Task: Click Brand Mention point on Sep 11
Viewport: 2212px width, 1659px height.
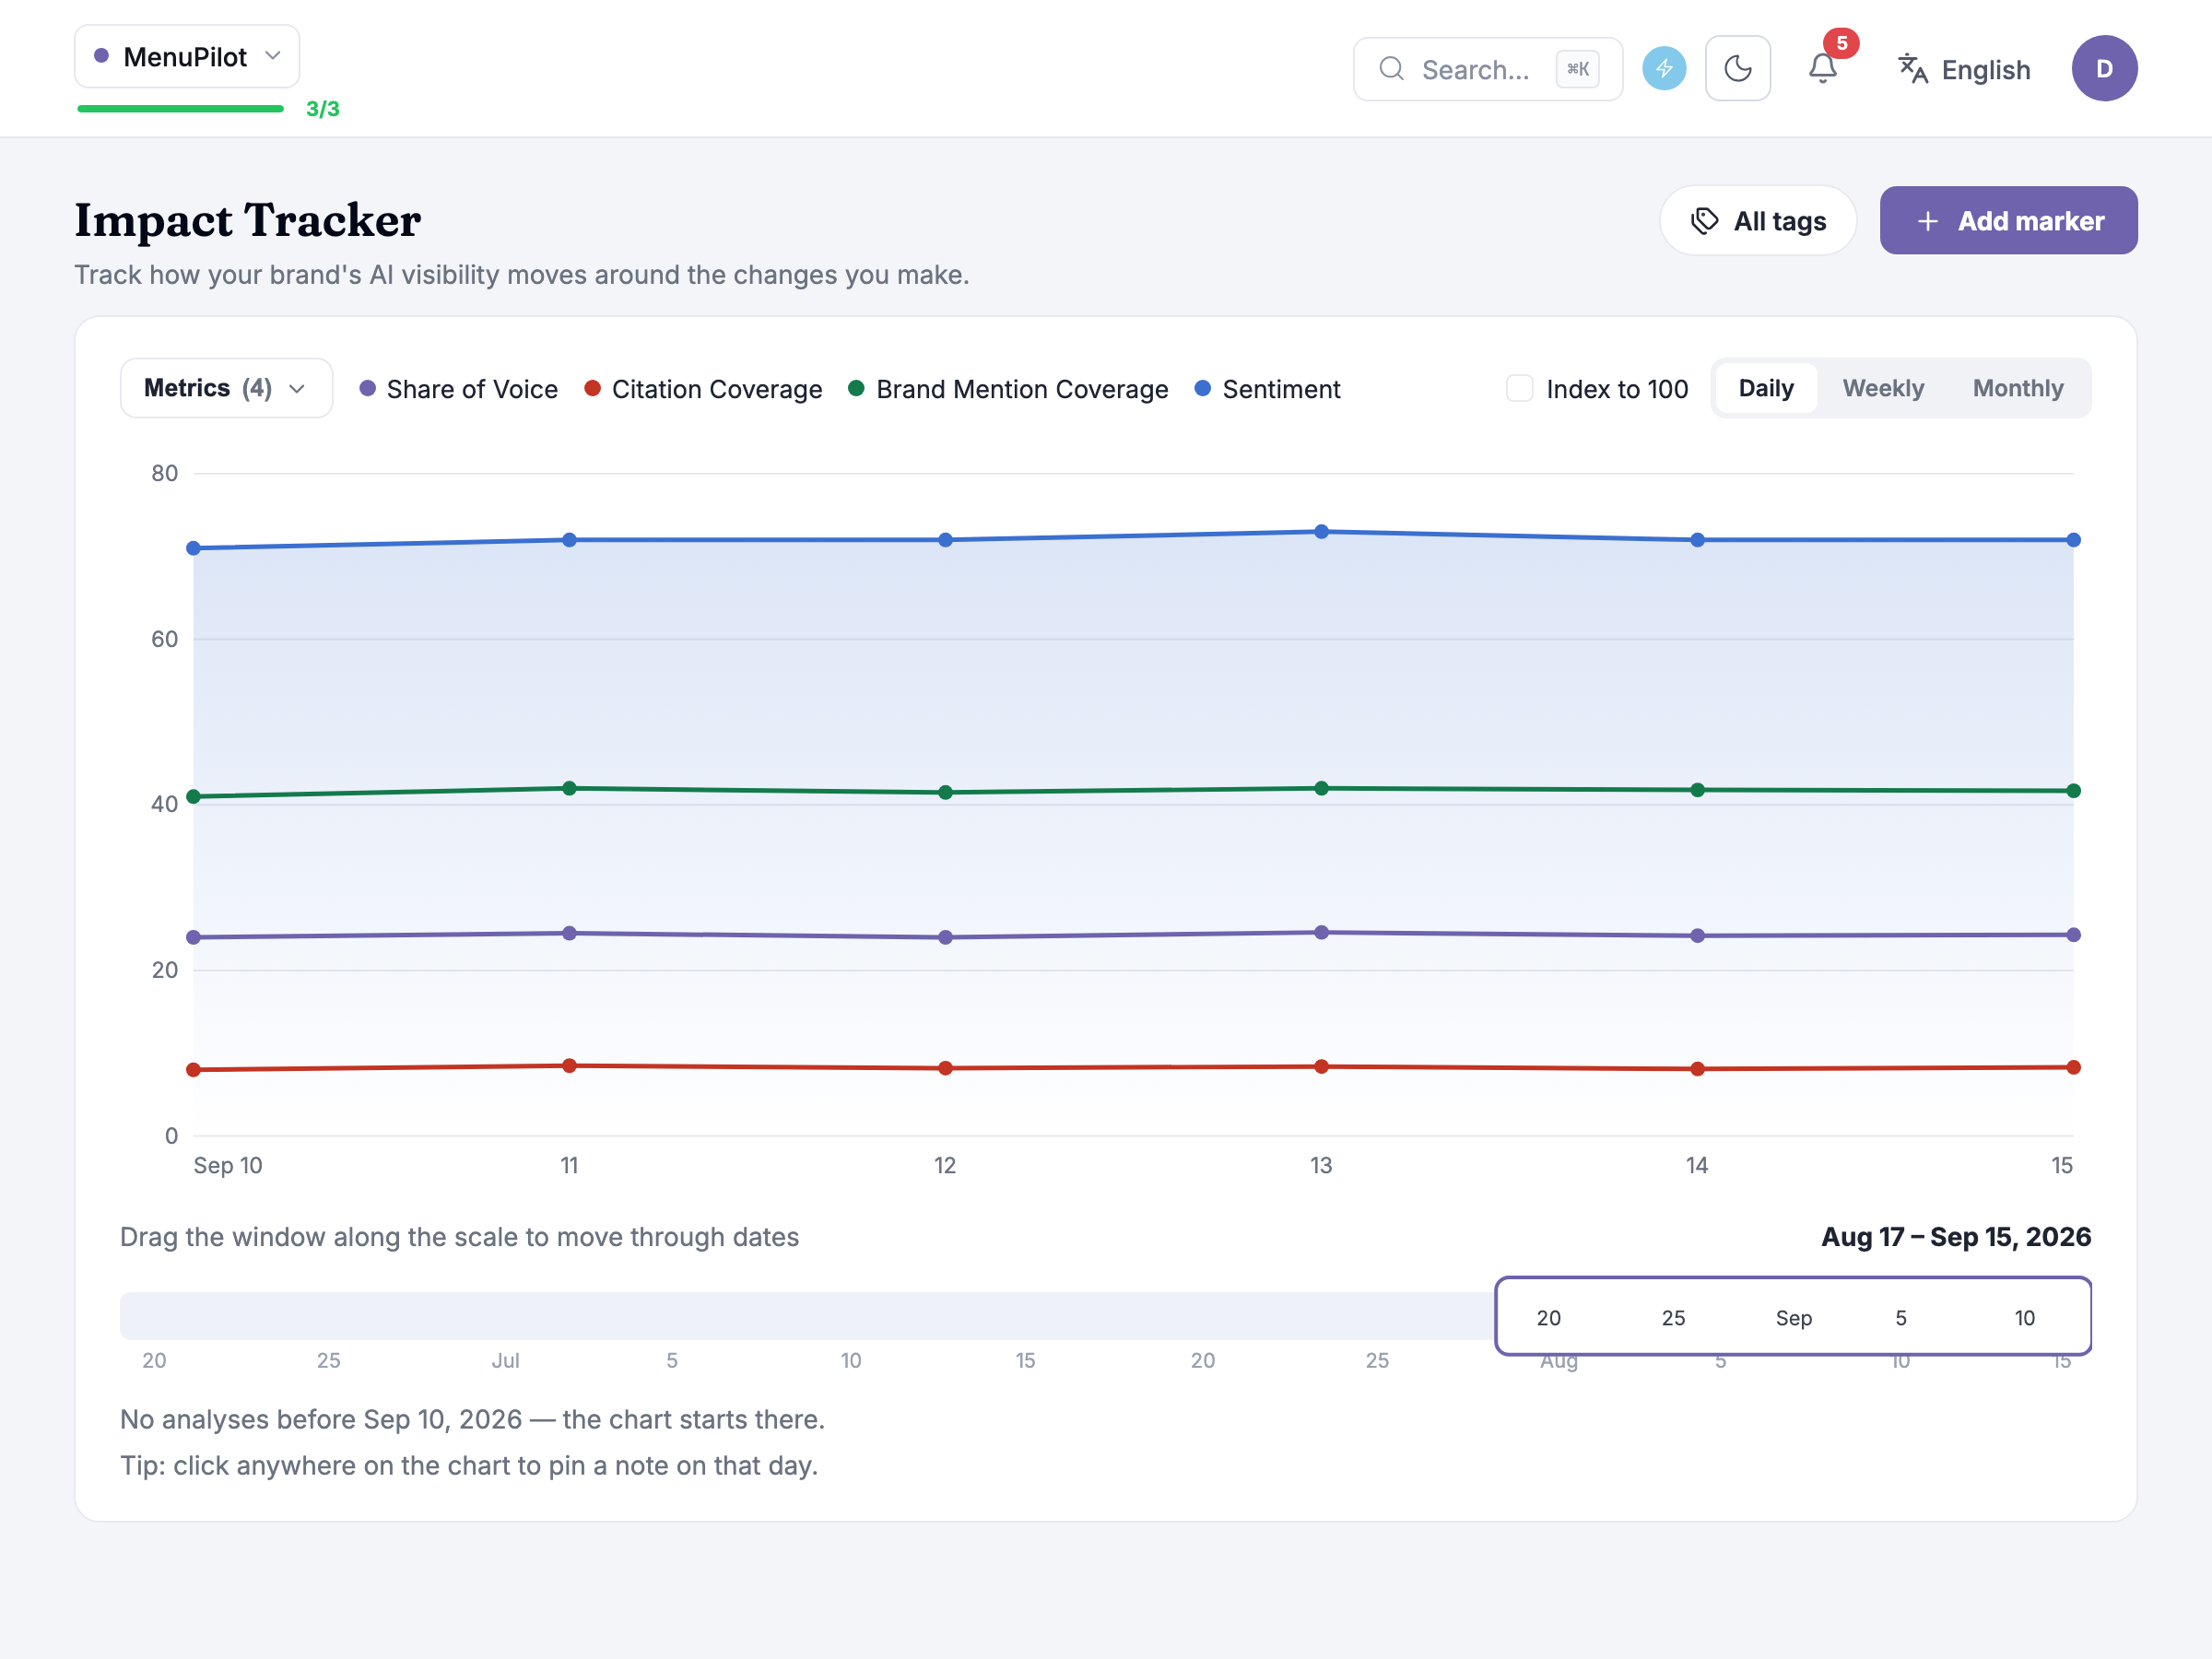Action: (569, 788)
